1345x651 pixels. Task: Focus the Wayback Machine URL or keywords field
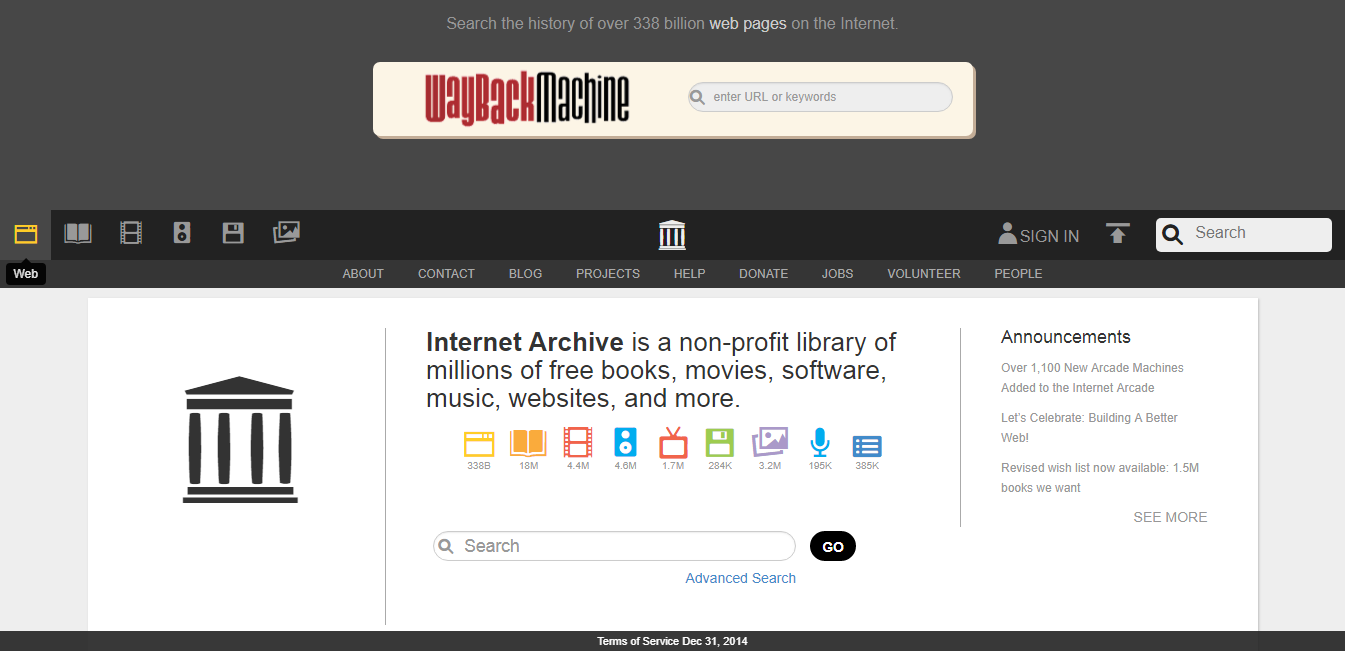point(820,97)
